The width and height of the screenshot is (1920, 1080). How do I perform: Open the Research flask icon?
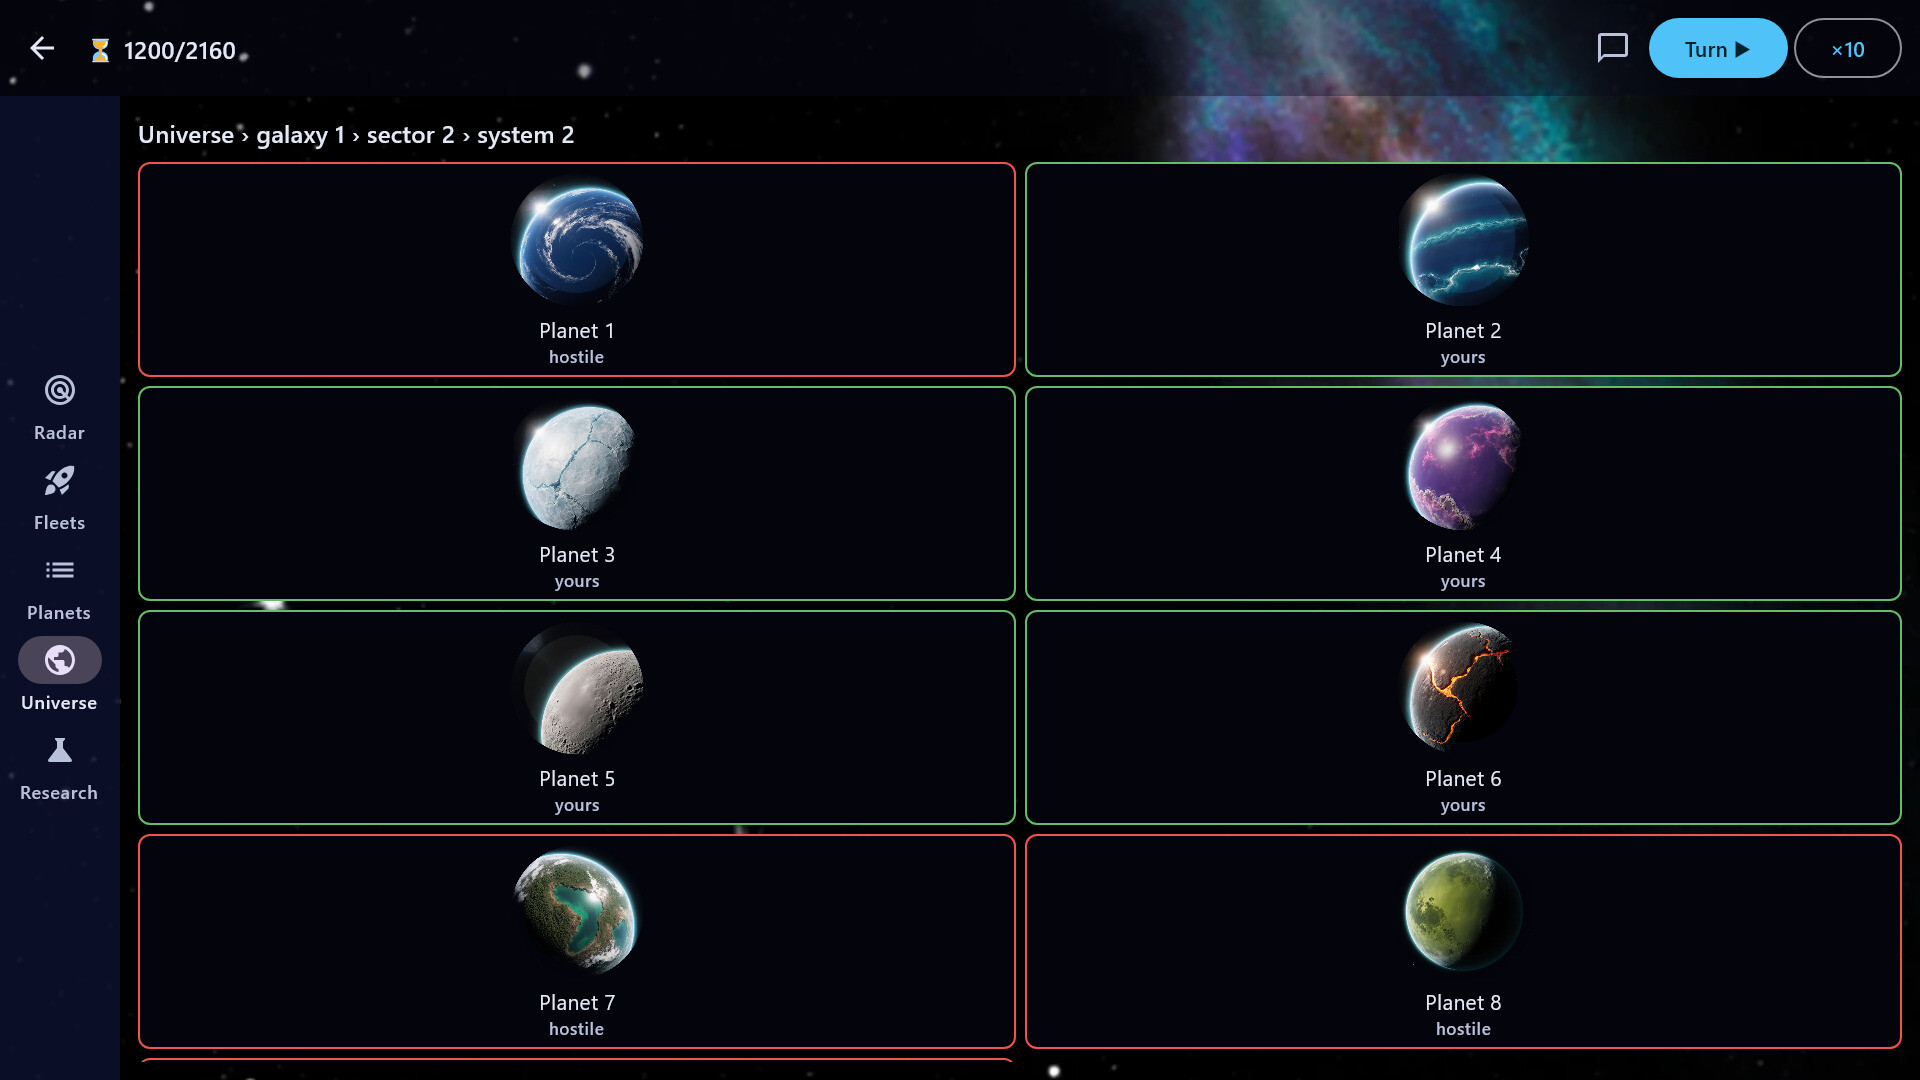60,750
